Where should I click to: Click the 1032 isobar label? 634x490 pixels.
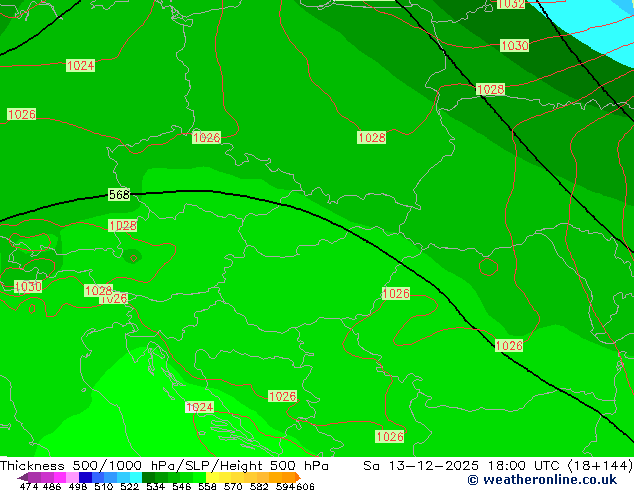(511, 4)
